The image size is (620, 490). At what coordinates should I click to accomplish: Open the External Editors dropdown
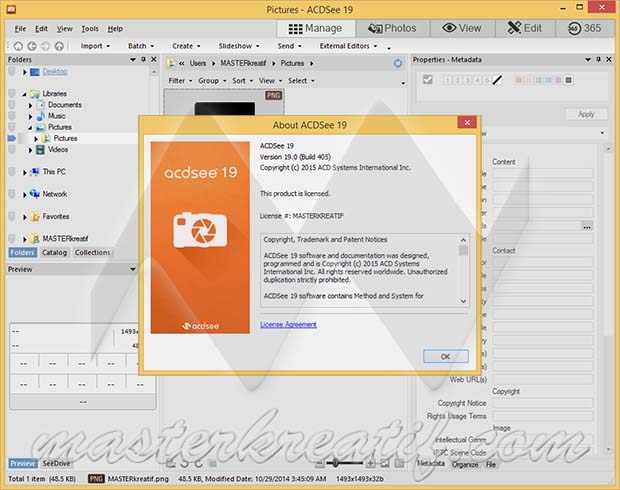pyautogui.click(x=348, y=46)
